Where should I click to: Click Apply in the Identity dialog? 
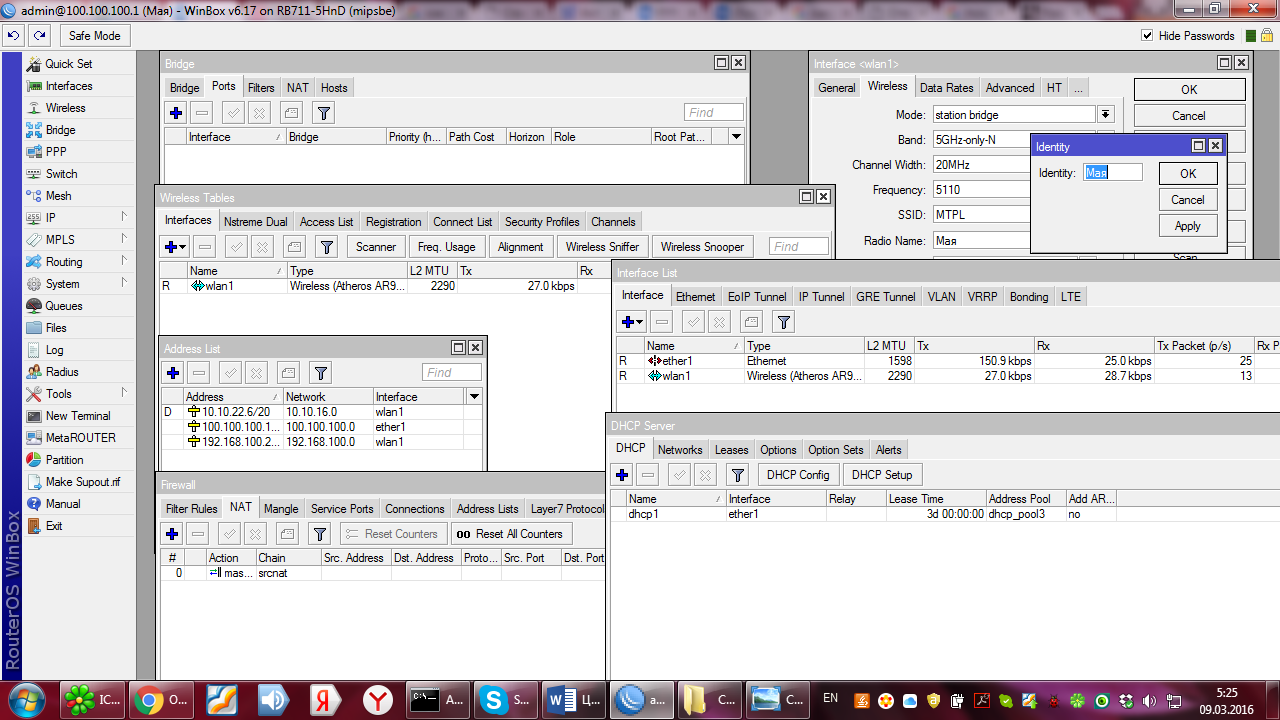pyautogui.click(x=1187, y=226)
